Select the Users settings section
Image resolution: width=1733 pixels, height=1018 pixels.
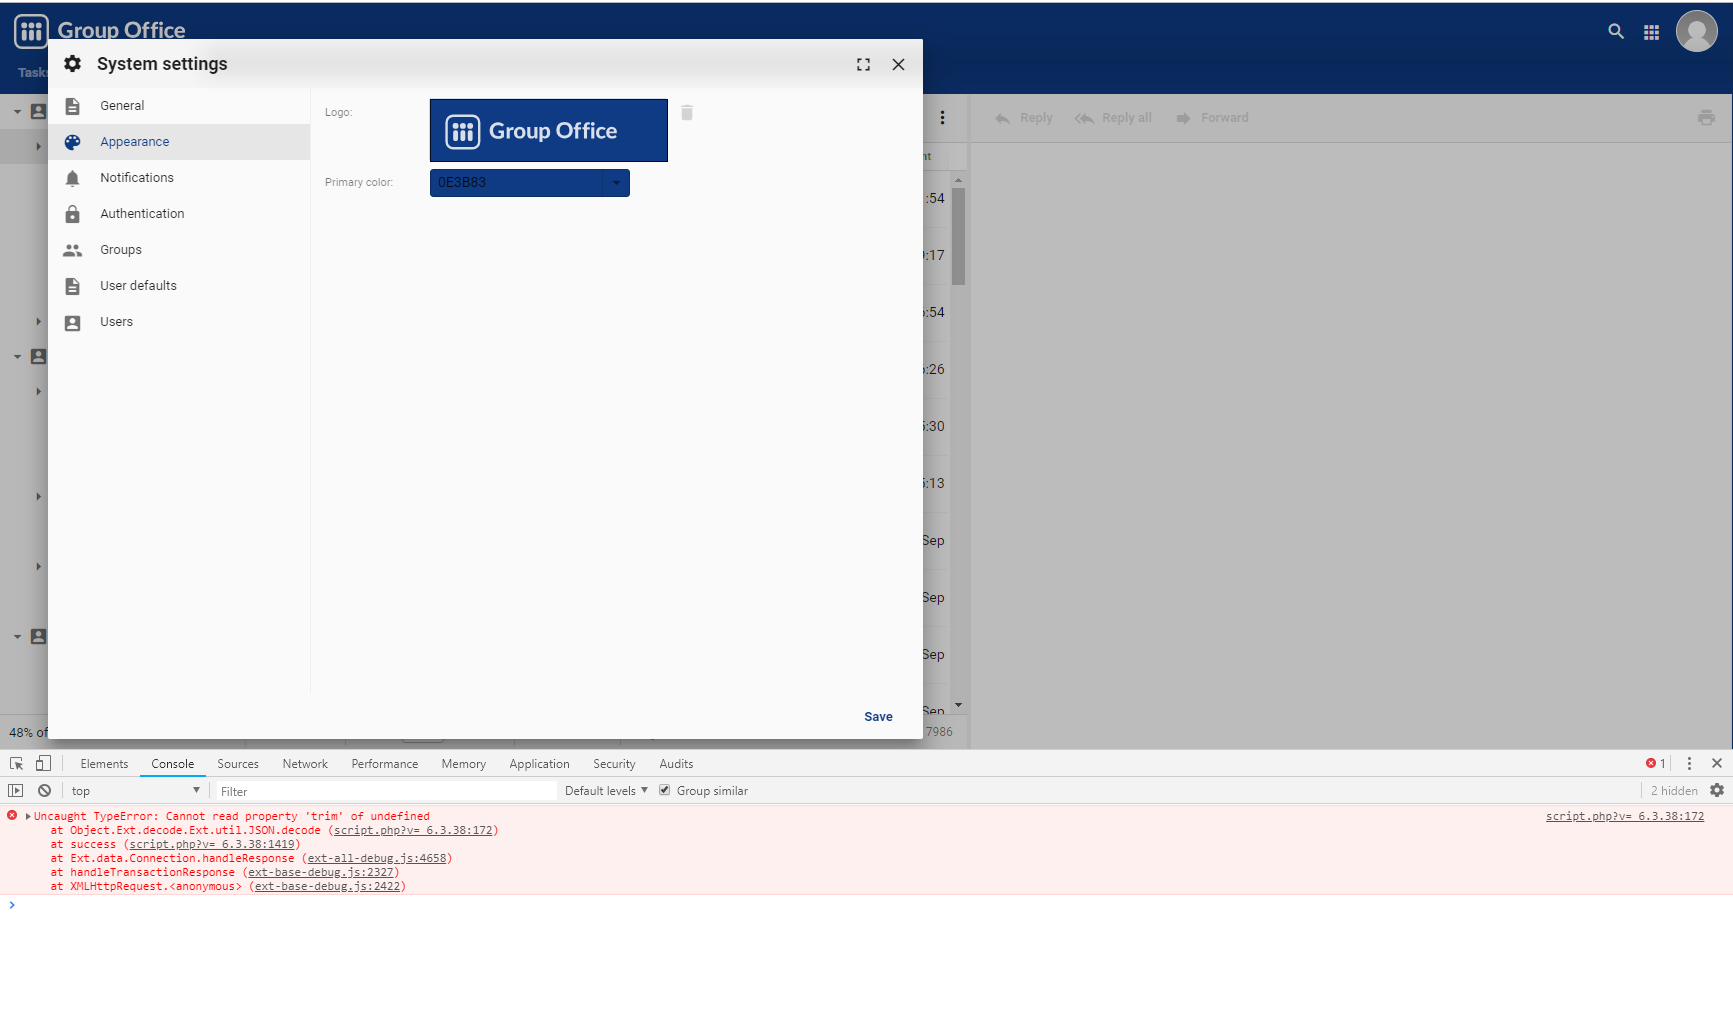(x=116, y=321)
